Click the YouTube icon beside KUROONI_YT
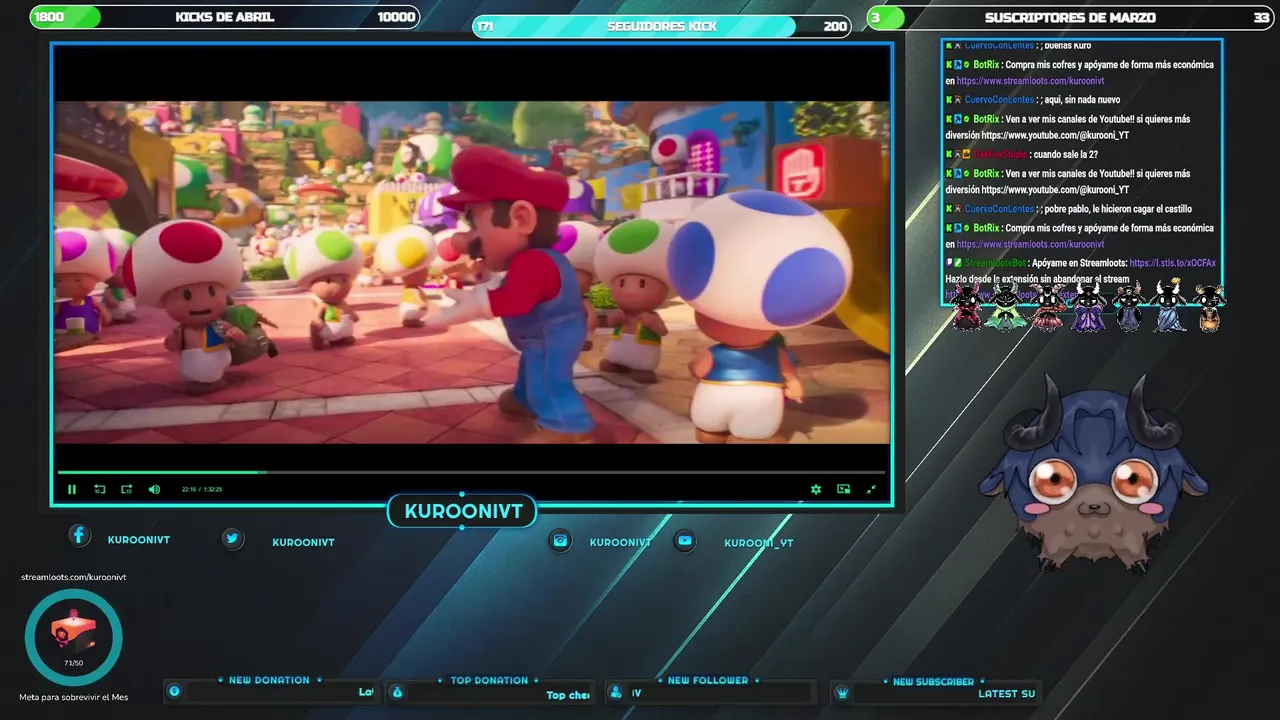Viewport: 1280px width, 720px height. 684,540
